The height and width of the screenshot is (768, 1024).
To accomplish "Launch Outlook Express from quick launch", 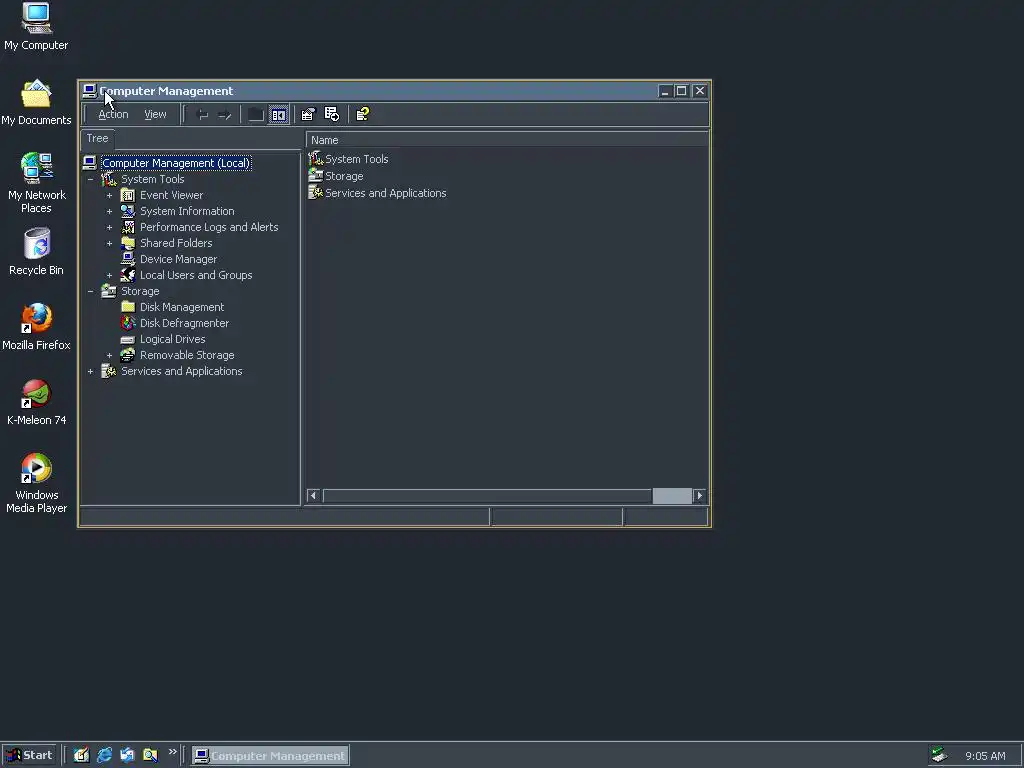I will pyautogui.click(x=127, y=755).
